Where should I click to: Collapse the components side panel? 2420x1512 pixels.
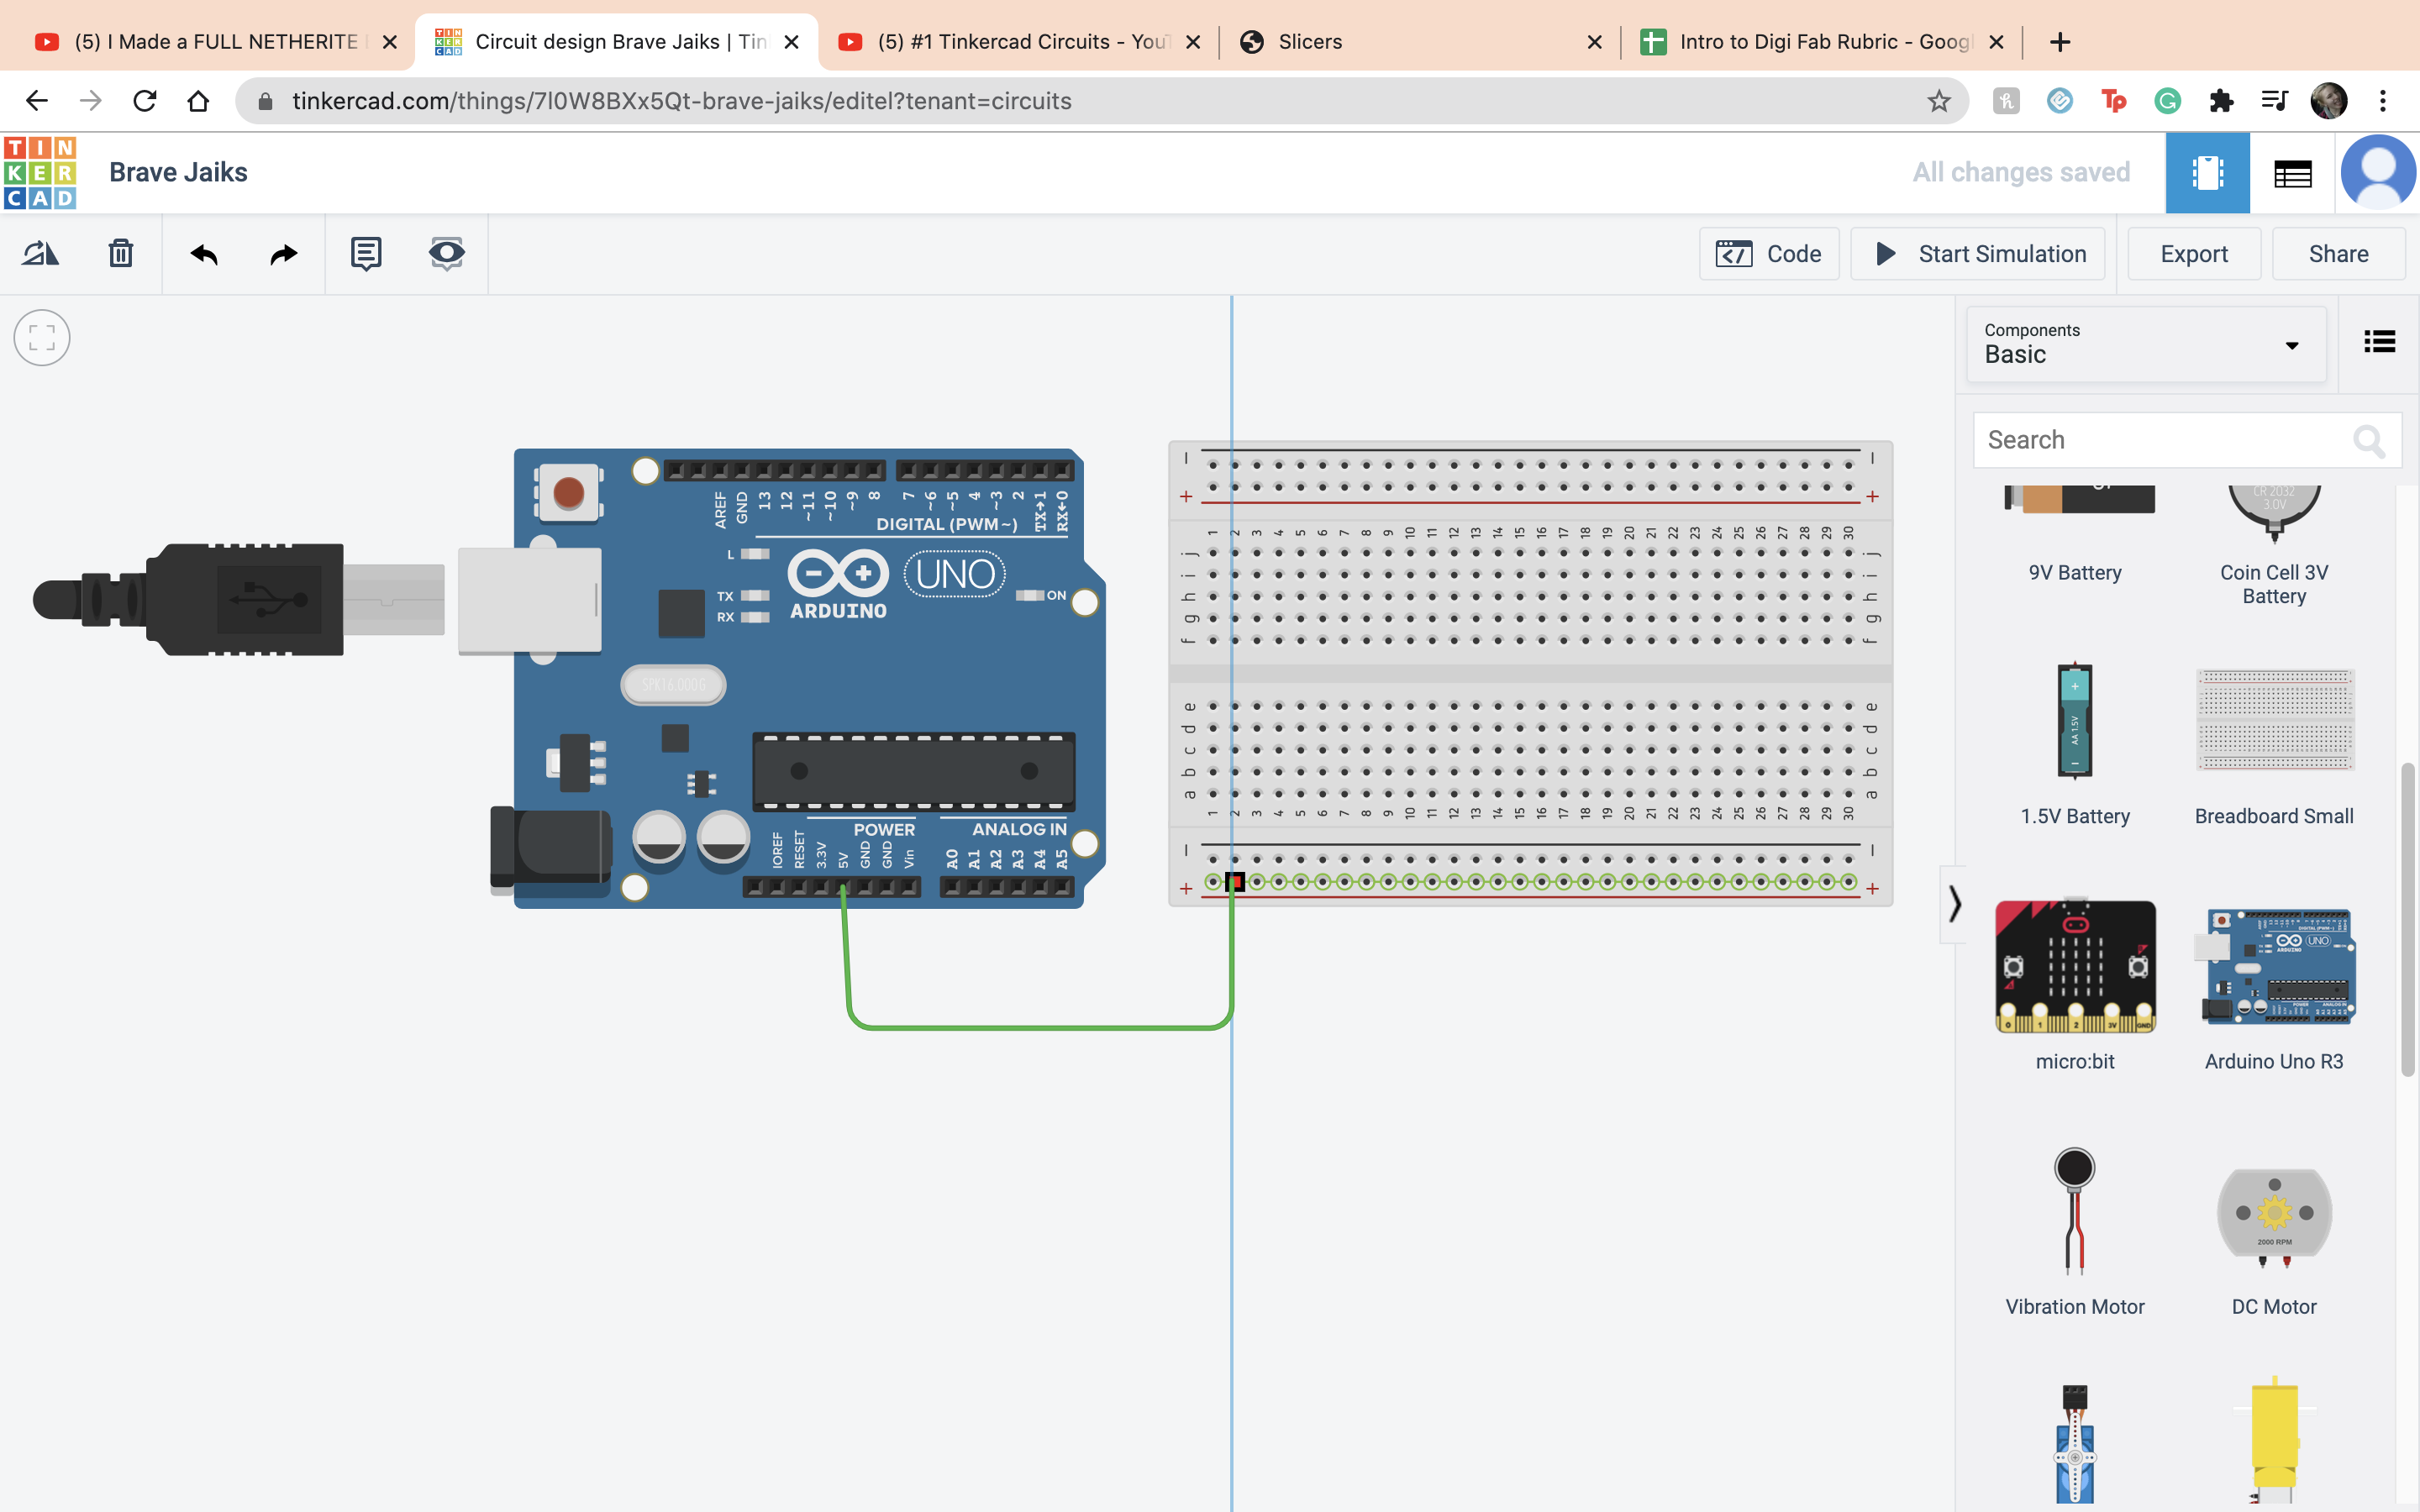[x=1954, y=904]
